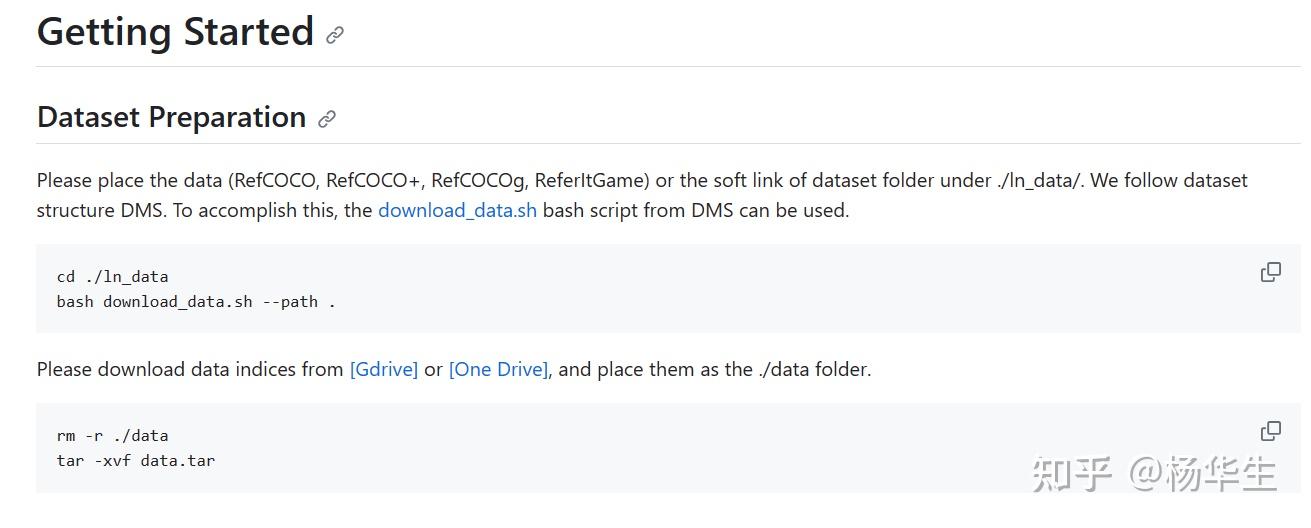Click the 'bash download_data.sh --path .' line
This screenshot has height=528, width=1311.
(x=196, y=301)
